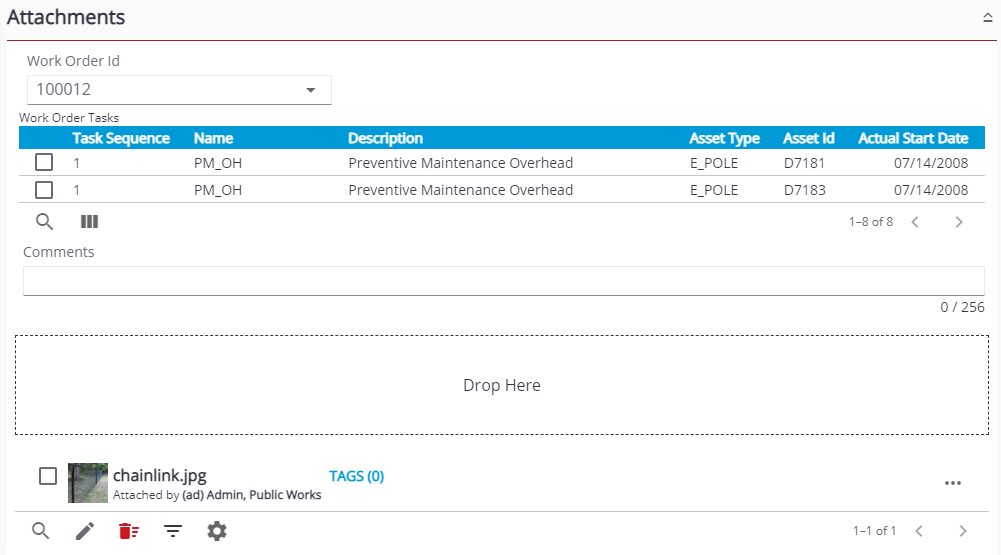The width and height of the screenshot is (1001, 555).
Task: Check the box for asset D7181 task
Action: coord(44,162)
